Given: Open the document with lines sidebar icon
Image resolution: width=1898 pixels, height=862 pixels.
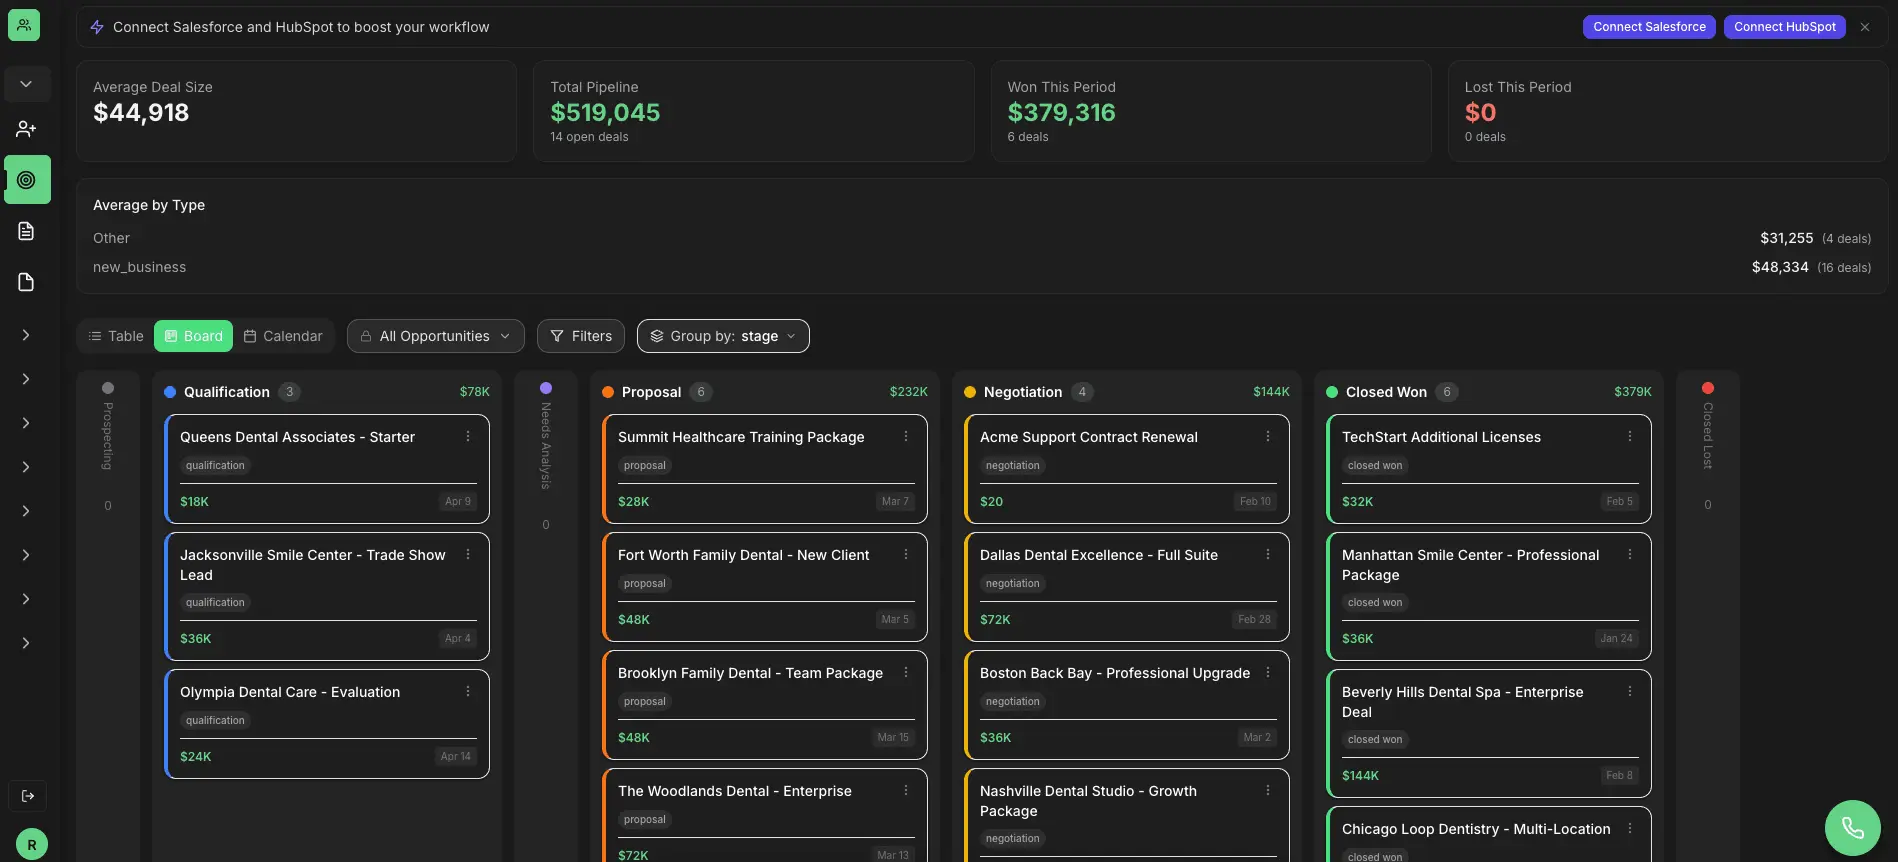Looking at the screenshot, I should click(26, 231).
